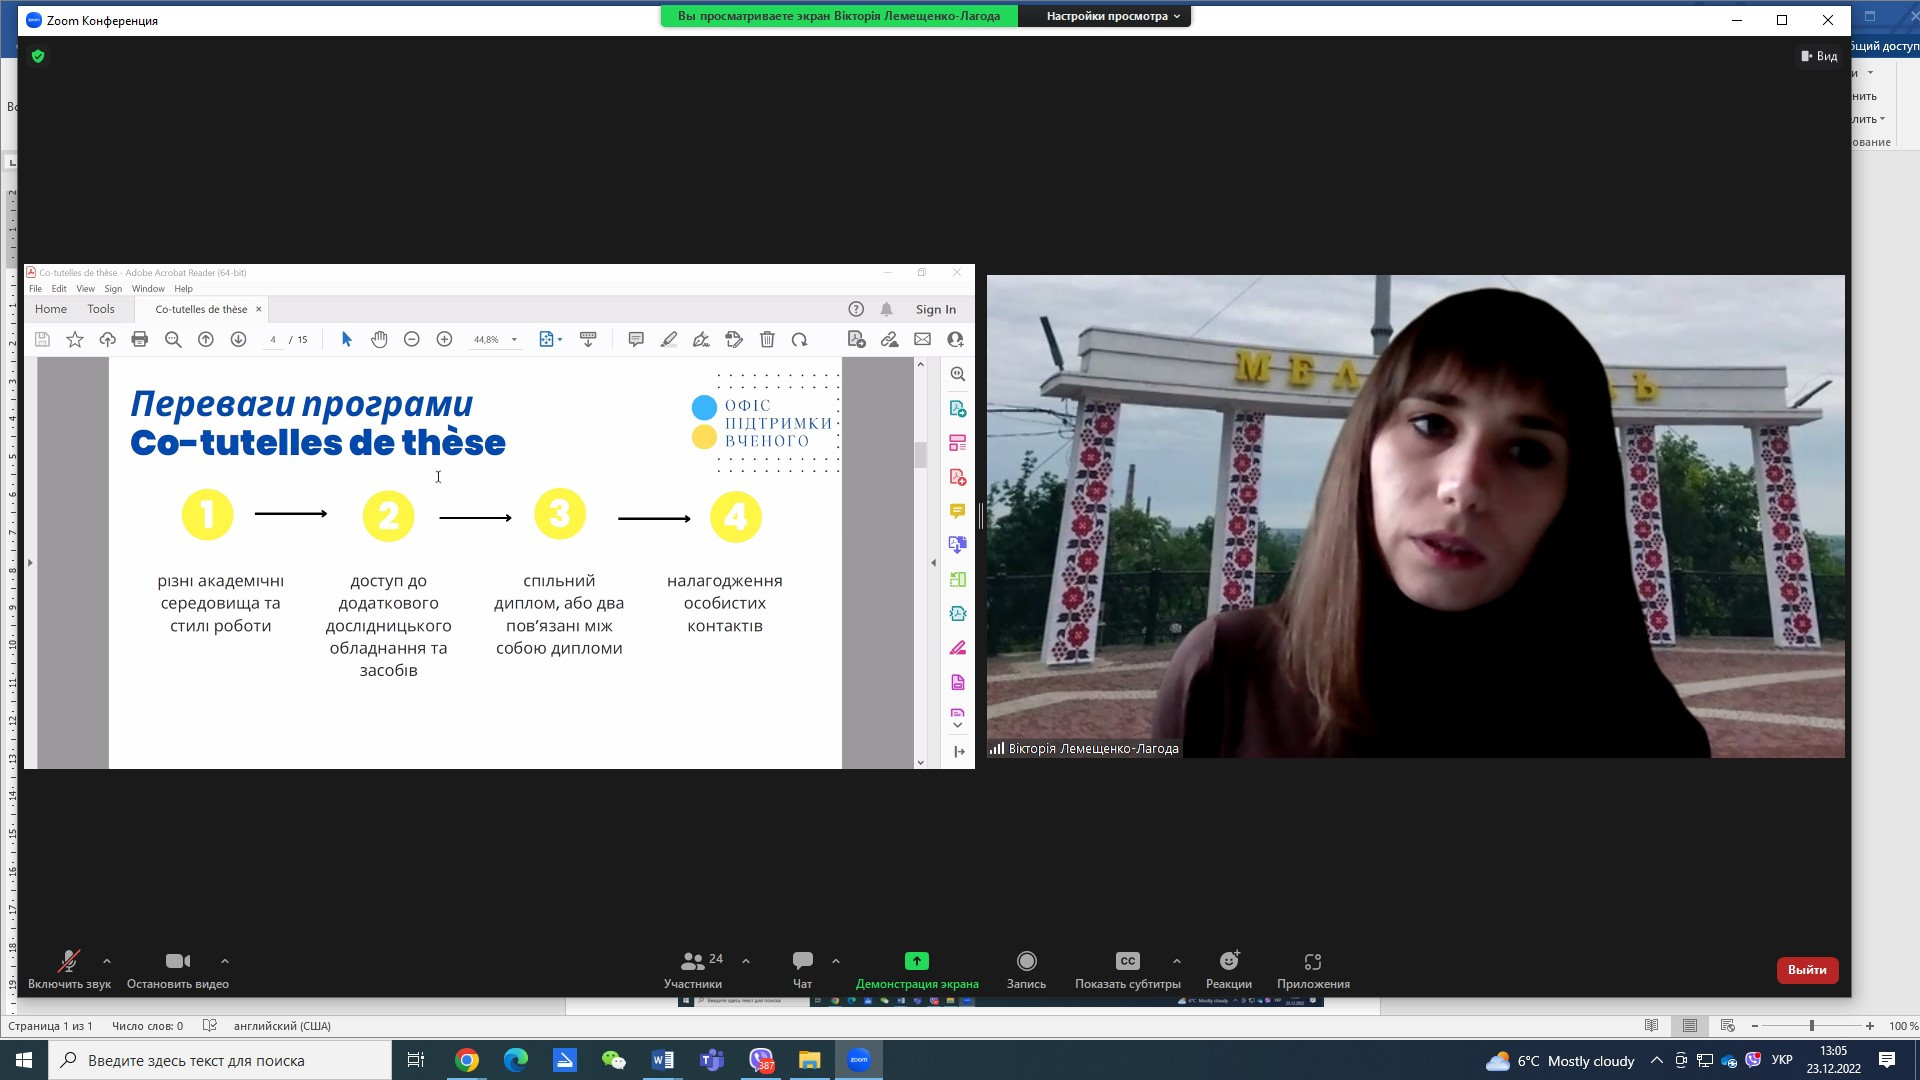Screen dimensions: 1920x1080
Task: Open Настройки просмотра dropdown
Action: click(x=1112, y=16)
